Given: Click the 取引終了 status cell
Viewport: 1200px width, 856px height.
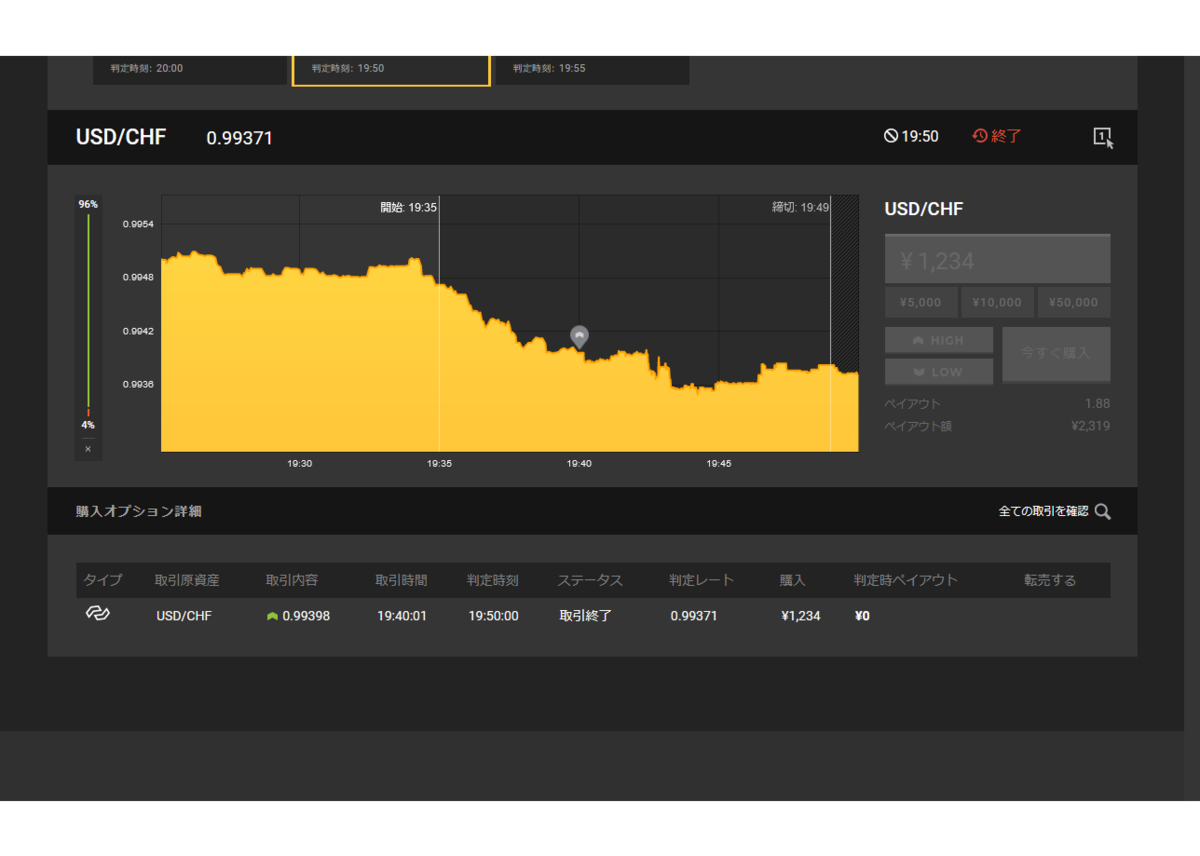Looking at the screenshot, I should point(585,616).
